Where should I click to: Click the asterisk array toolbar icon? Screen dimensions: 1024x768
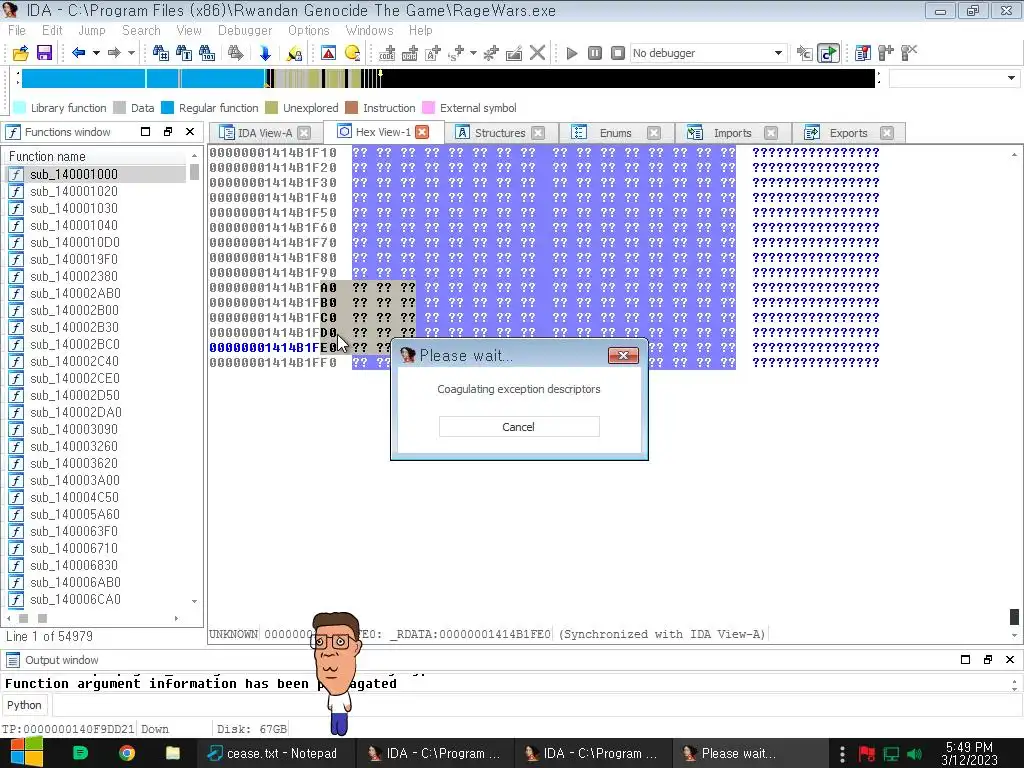491,53
